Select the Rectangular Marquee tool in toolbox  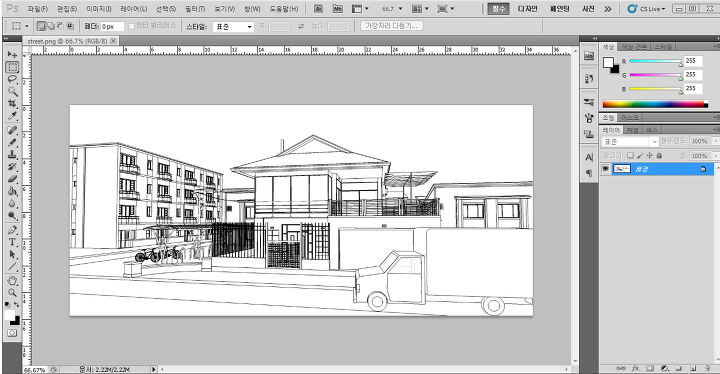click(12, 67)
